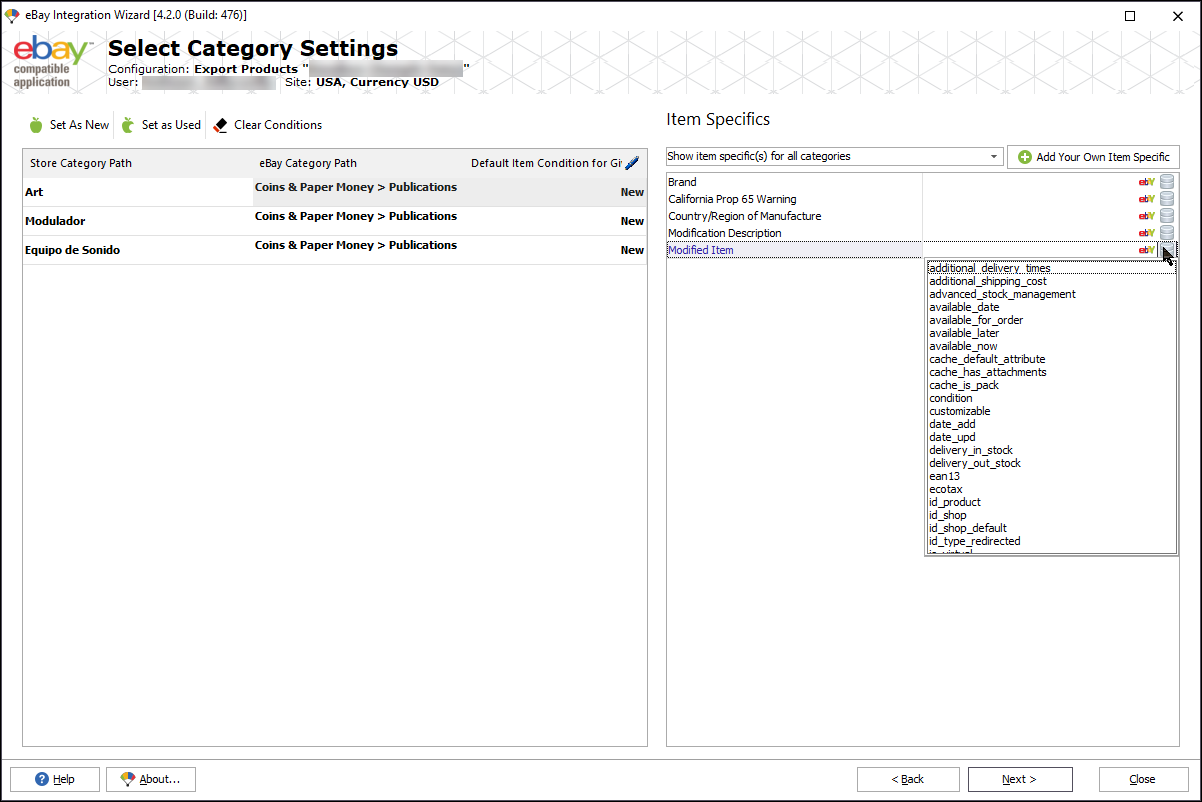Click the Next button
Image resolution: width=1202 pixels, height=802 pixels.
pyautogui.click(x=1020, y=779)
